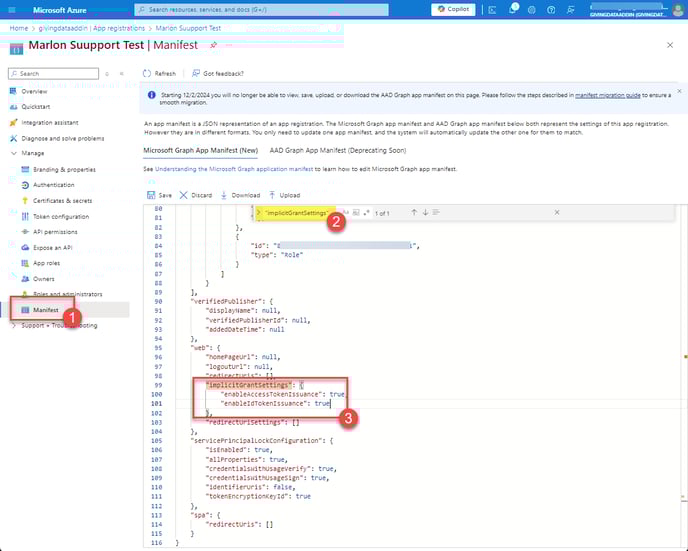
Task: Switch to Microsoft Graph App Manifest (New) tab
Action: (x=201, y=150)
